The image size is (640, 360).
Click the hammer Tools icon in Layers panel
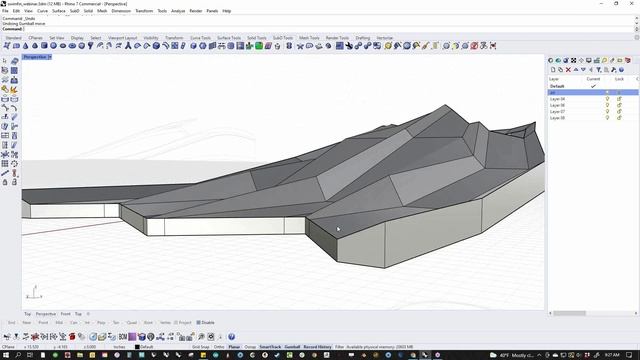[614, 70]
